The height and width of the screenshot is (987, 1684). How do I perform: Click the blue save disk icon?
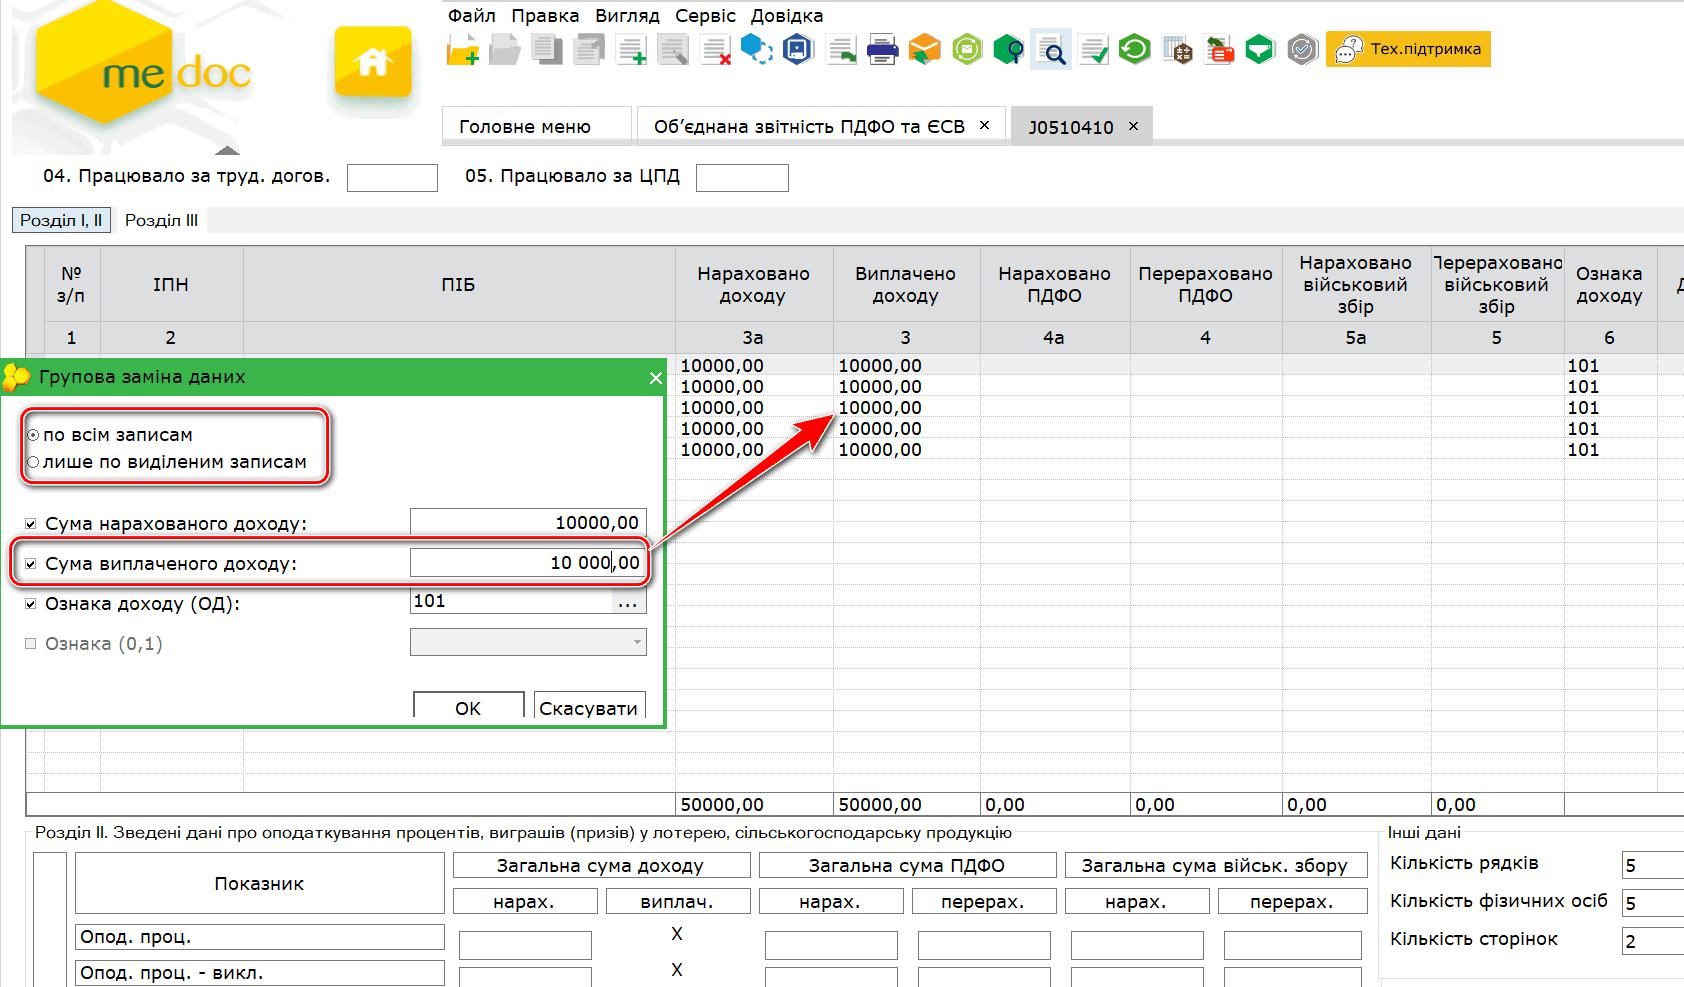798,49
